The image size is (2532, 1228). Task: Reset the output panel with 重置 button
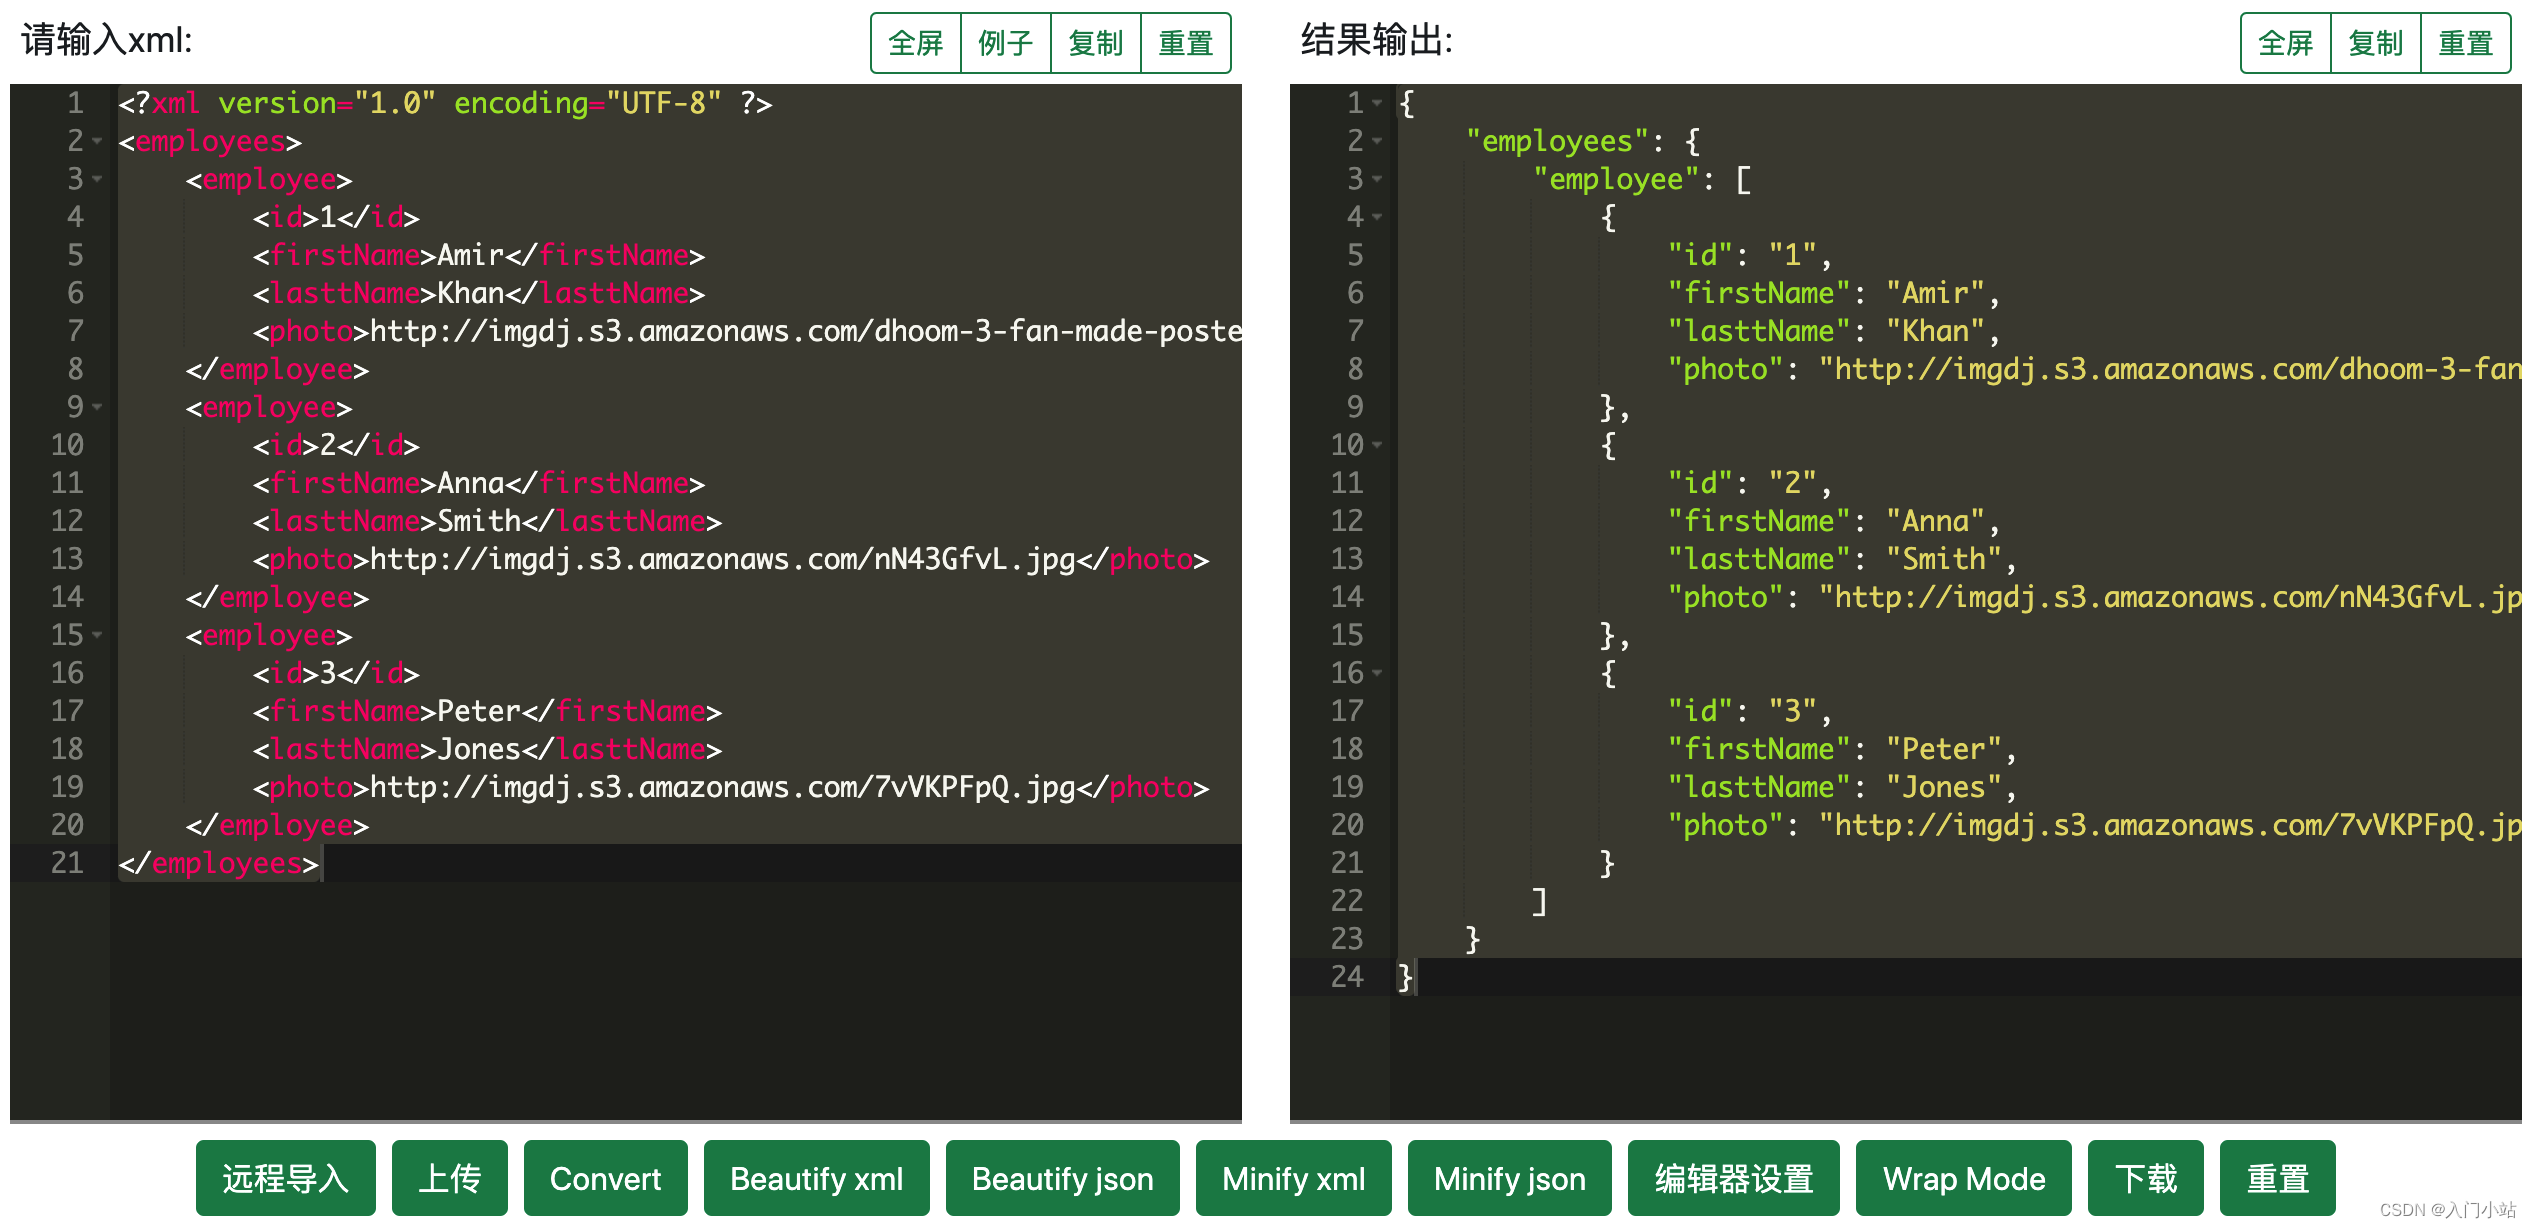(x=2466, y=43)
